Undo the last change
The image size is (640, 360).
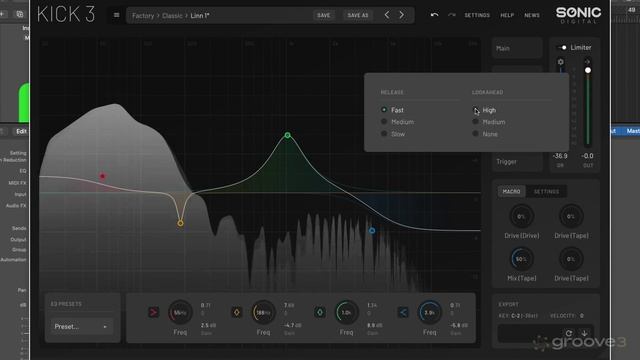(x=434, y=15)
